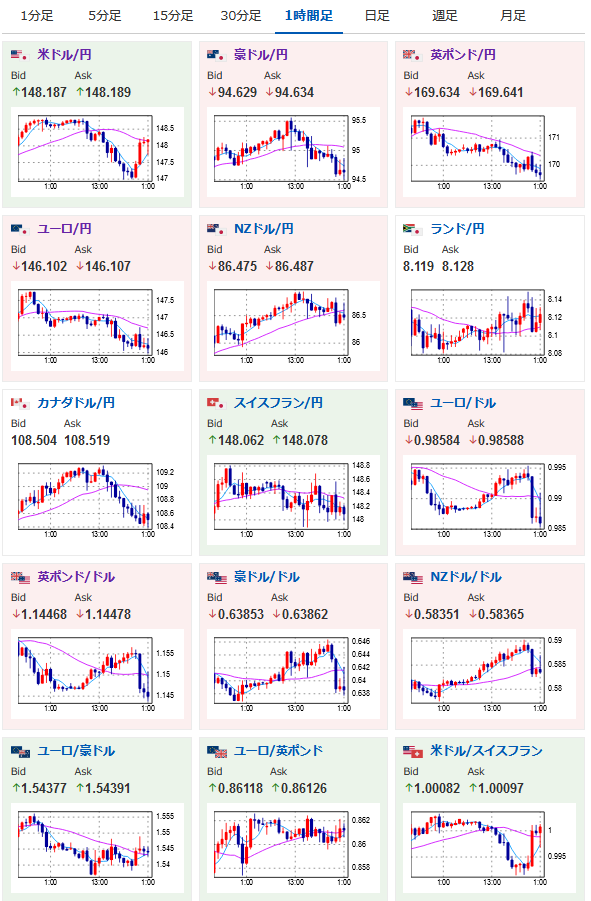Click the US/Japan flag icon beside 米ドル/円
This screenshot has height=901, width=591.
click(x=20, y=55)
